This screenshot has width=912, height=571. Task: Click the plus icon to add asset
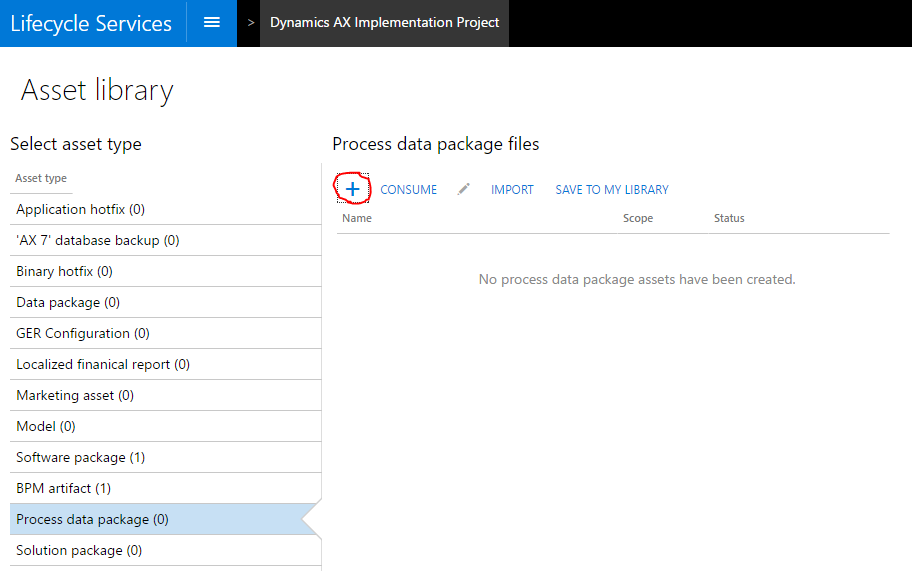pyautogui.click(x=352, y=189)
